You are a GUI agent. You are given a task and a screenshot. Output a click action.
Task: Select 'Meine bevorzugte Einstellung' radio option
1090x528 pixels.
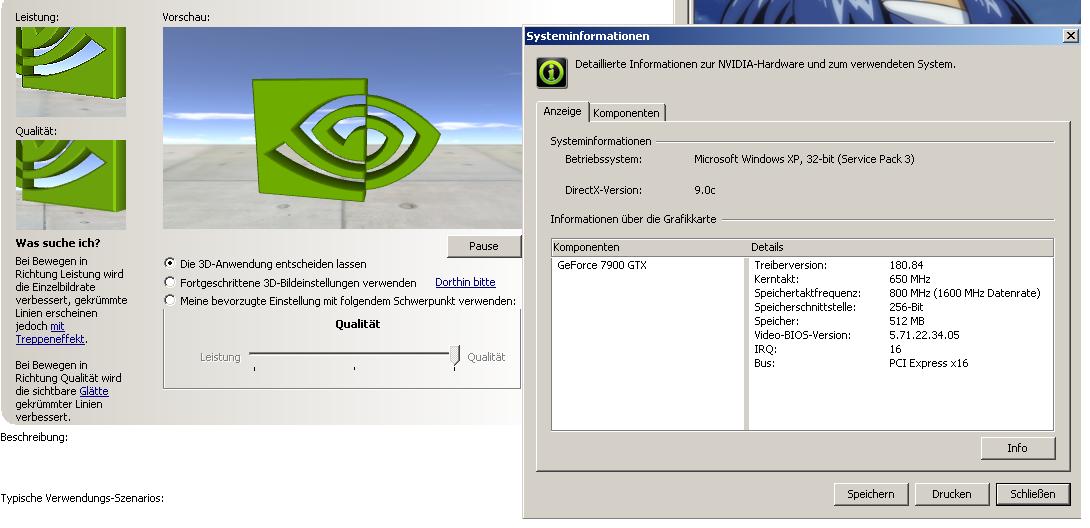[170, 300]
